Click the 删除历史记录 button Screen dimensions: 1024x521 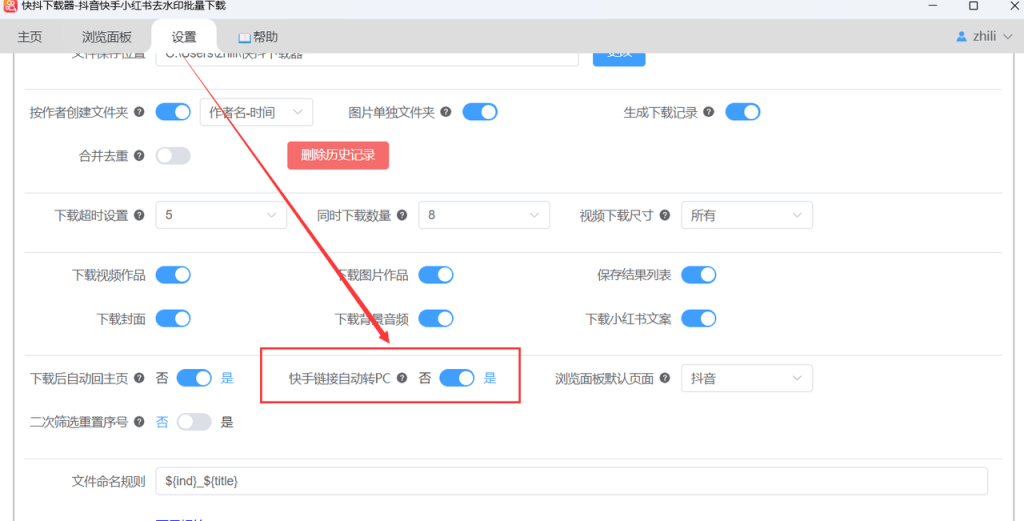(338, 155)
